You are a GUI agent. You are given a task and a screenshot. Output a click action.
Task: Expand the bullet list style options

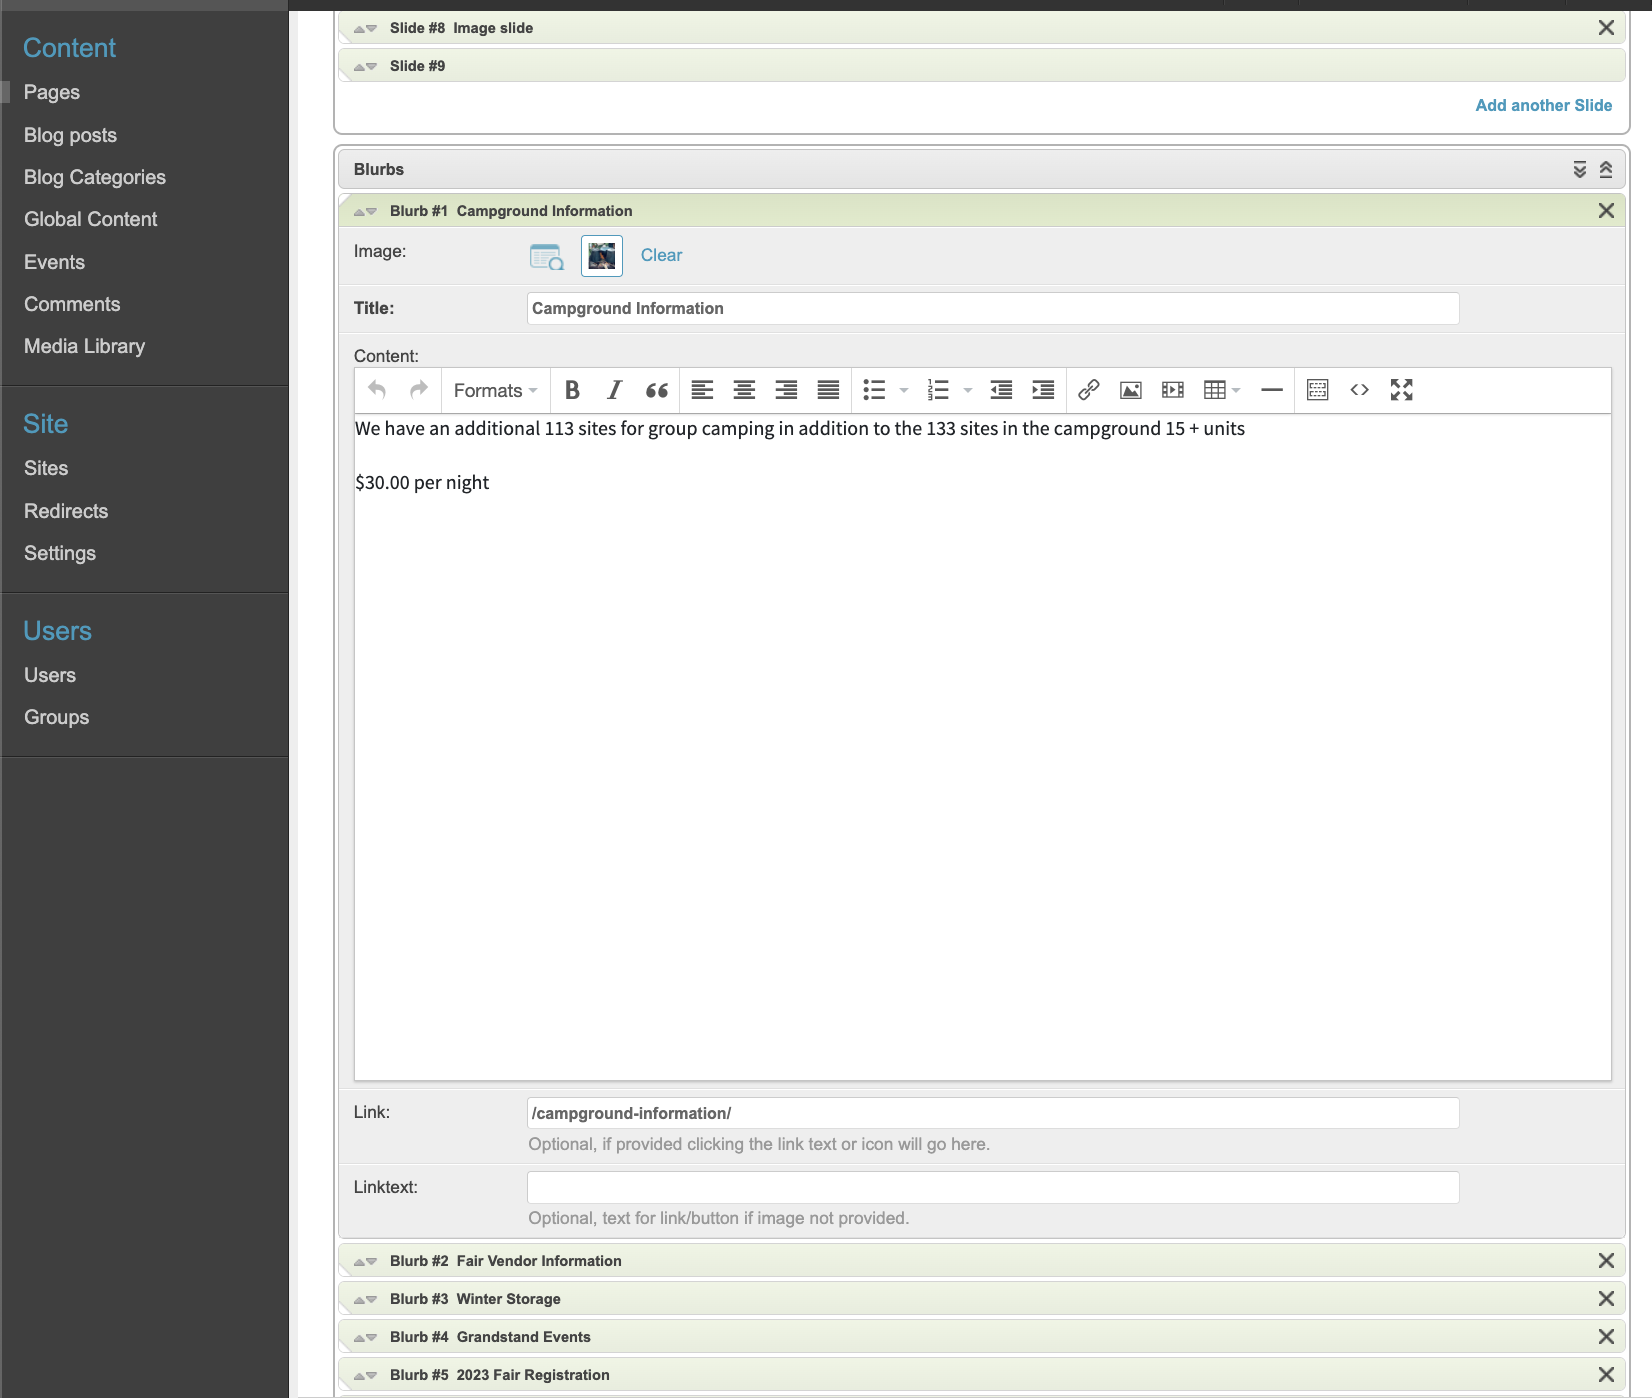coord(904,390)
